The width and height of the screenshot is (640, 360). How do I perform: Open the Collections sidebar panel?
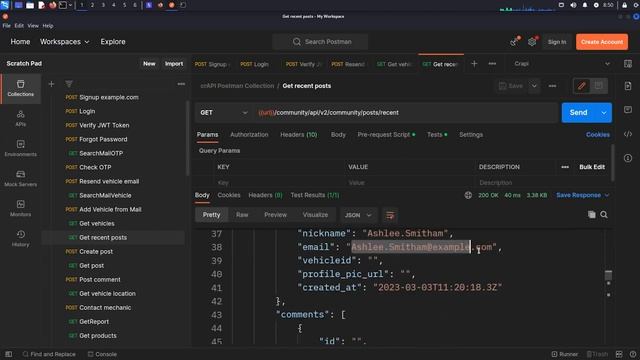click(20, 88)
